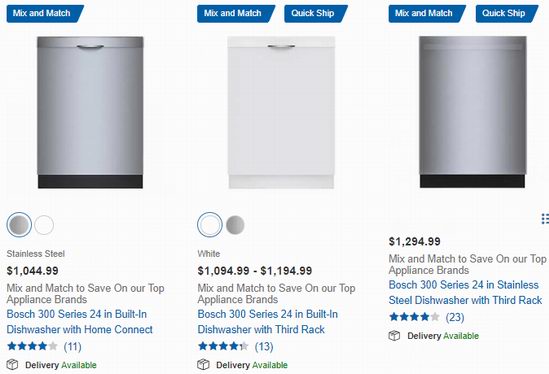Click the white dishwasher product image
Screen dimensions: 549x374
[281, 112]
